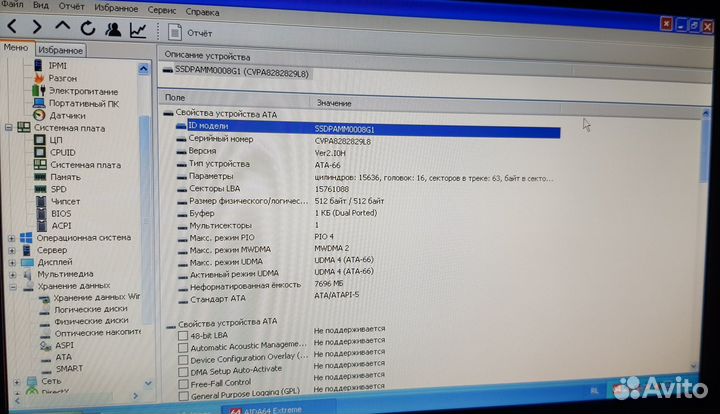
Task: Open the user preferences silhouette icon
Action: [x=113, y=29]
